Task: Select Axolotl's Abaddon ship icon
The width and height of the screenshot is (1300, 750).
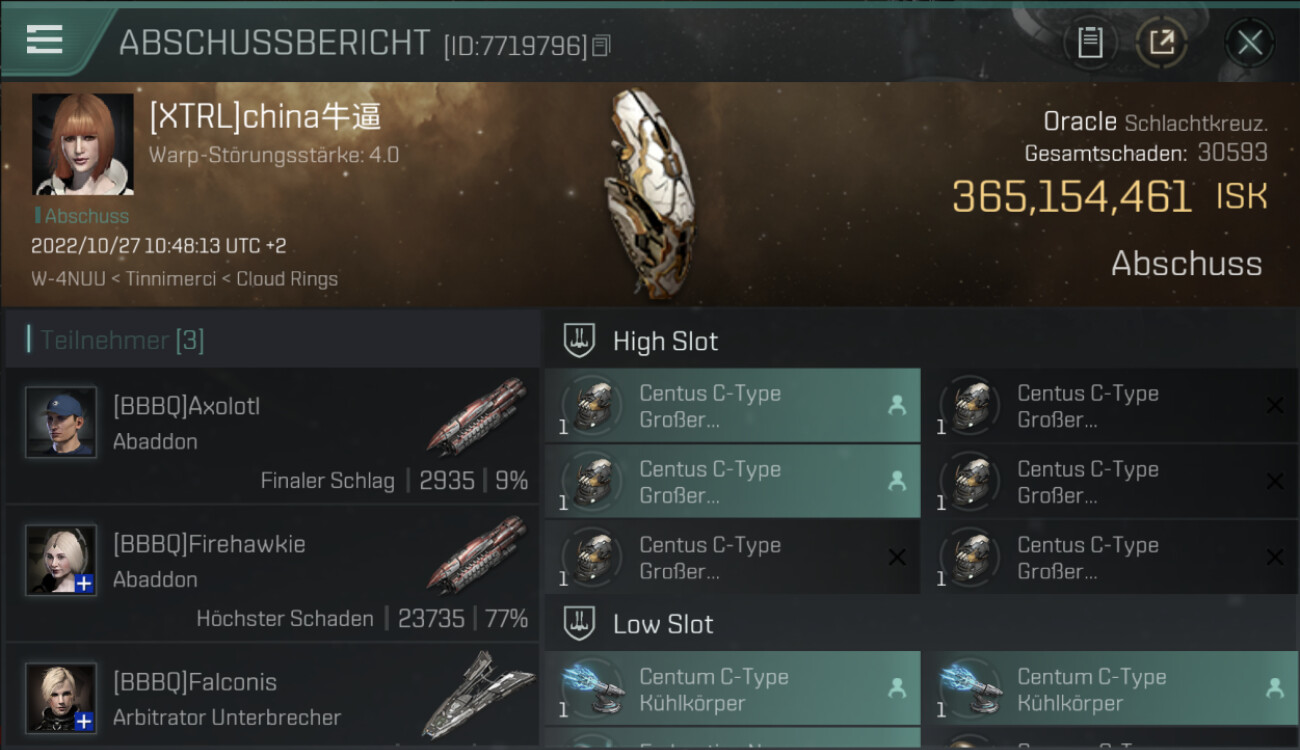Action: pos(477,417)
